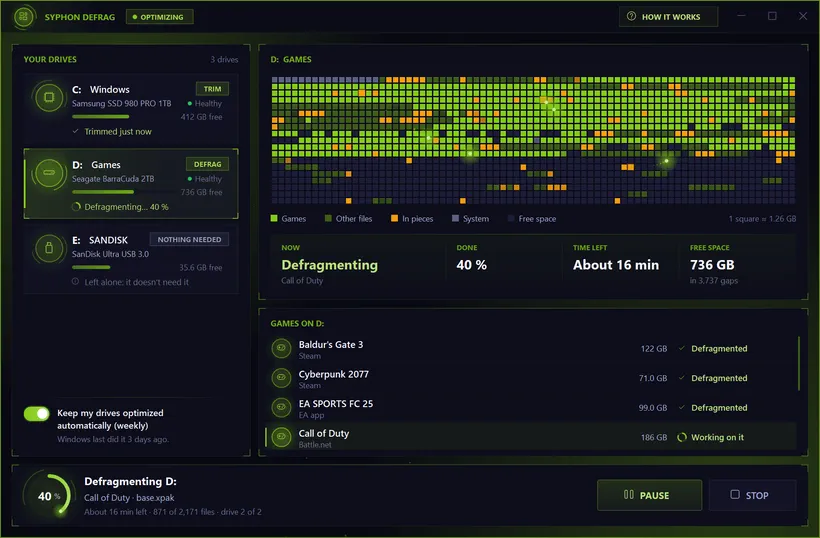820x538 pixels.
Task: Click the info icon beside Left alone
Action: click(x=75, y=281)
